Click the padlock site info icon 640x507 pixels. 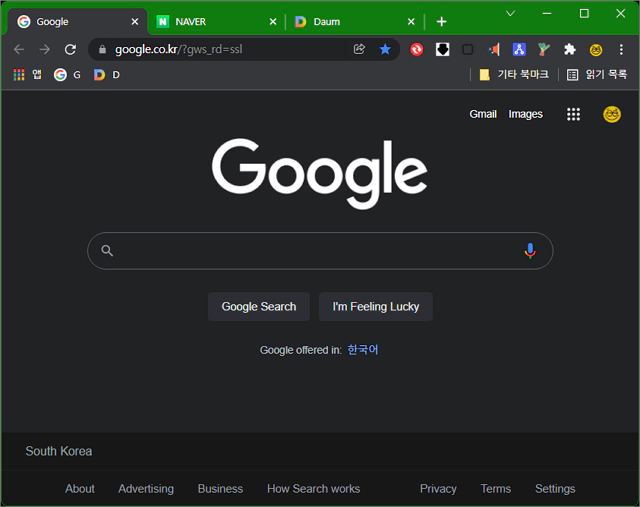click(102, 50)
